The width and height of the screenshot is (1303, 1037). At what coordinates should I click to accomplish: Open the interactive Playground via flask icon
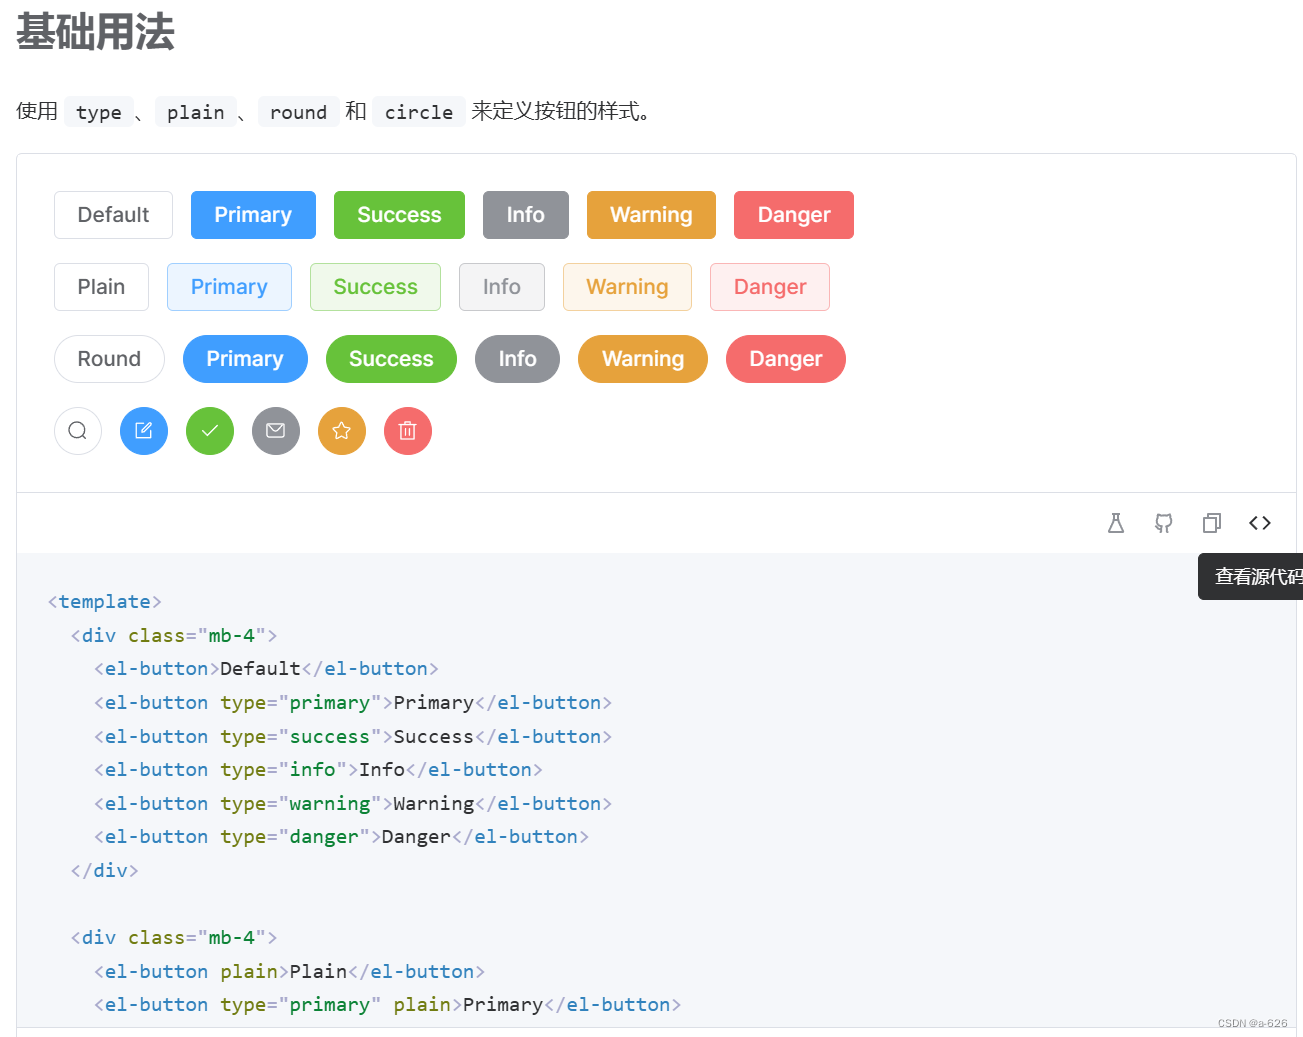[1116, 523]
